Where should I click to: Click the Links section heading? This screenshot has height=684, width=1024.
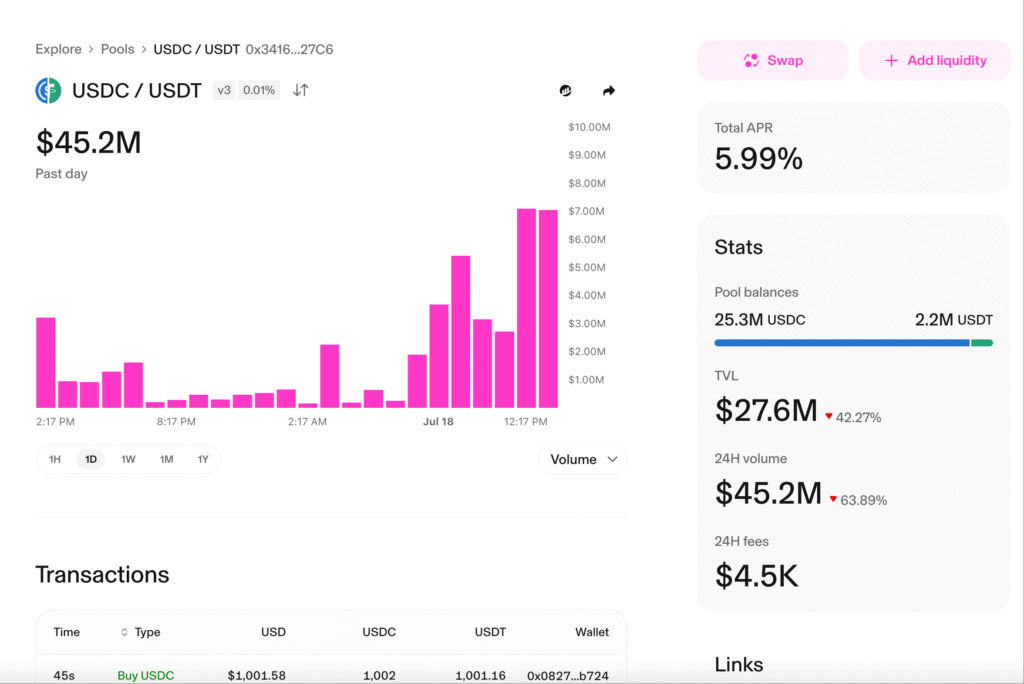(x=739, y=664)
